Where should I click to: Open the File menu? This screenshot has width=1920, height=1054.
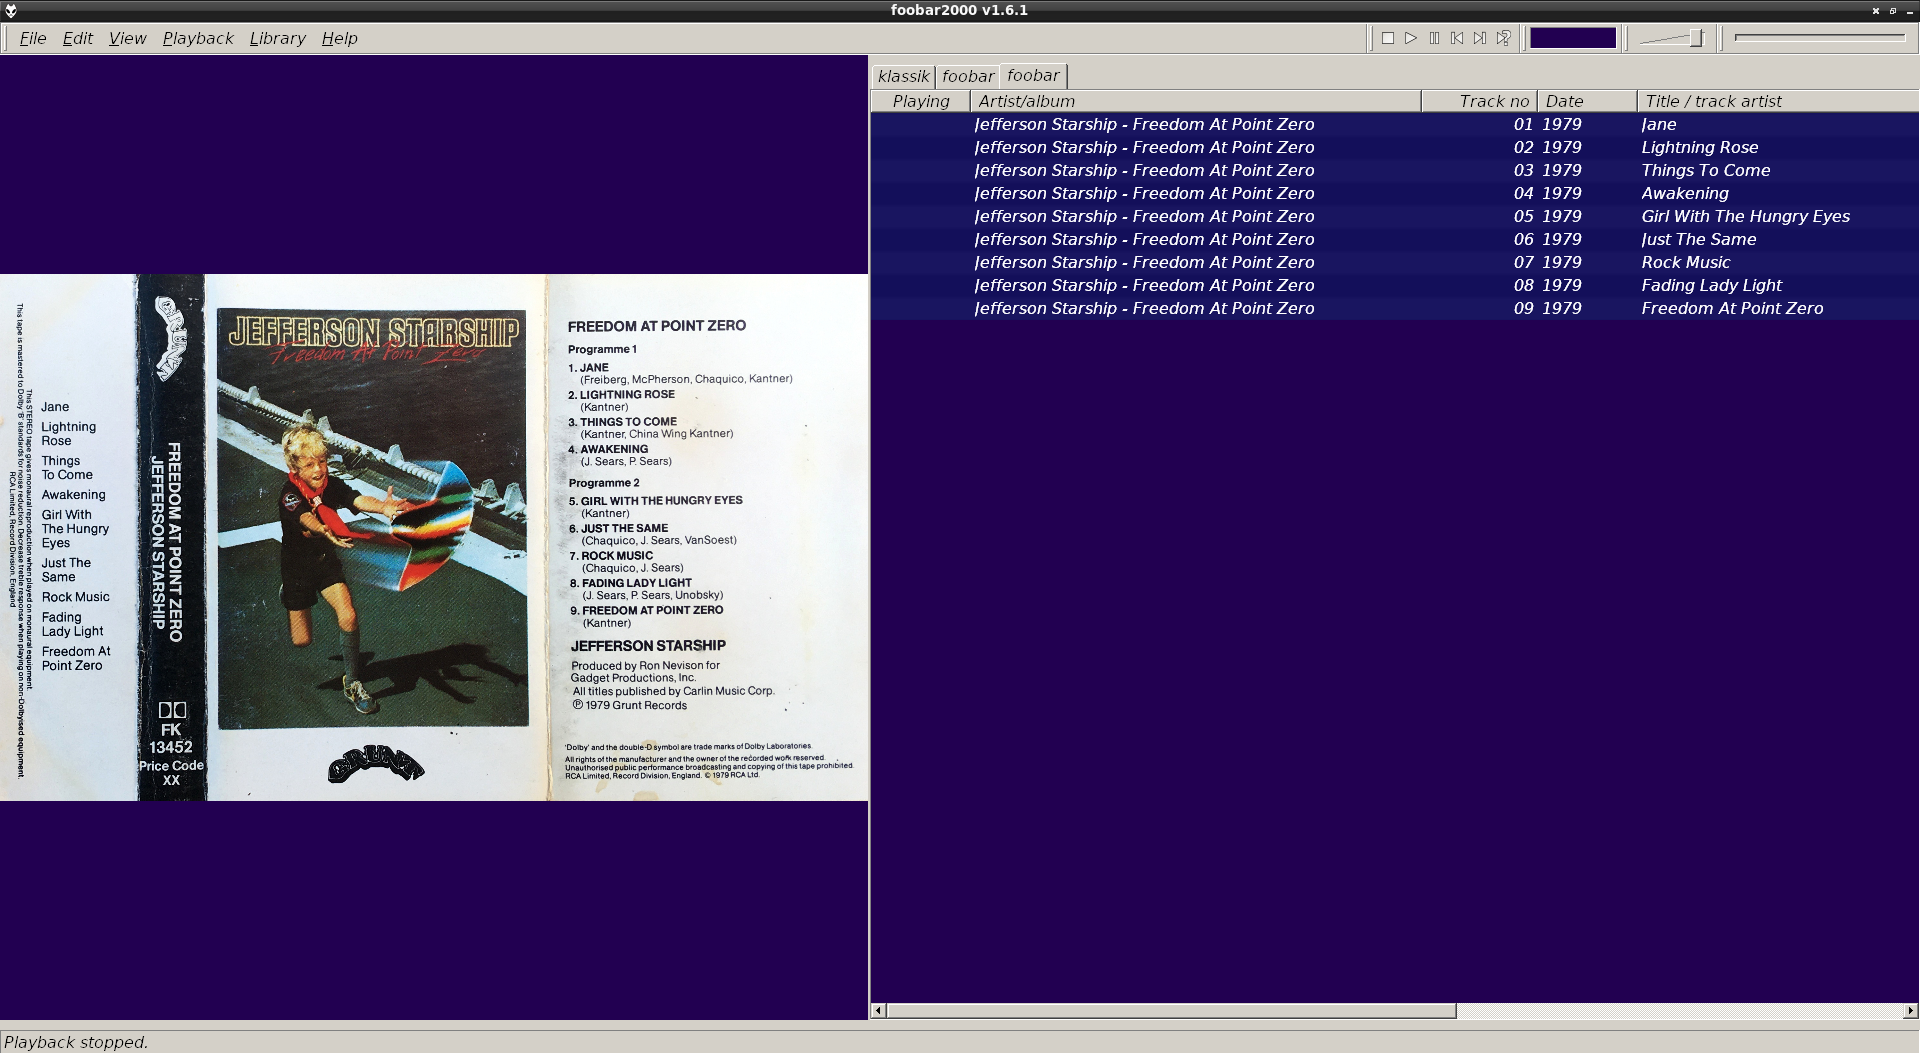pos(33,38)
